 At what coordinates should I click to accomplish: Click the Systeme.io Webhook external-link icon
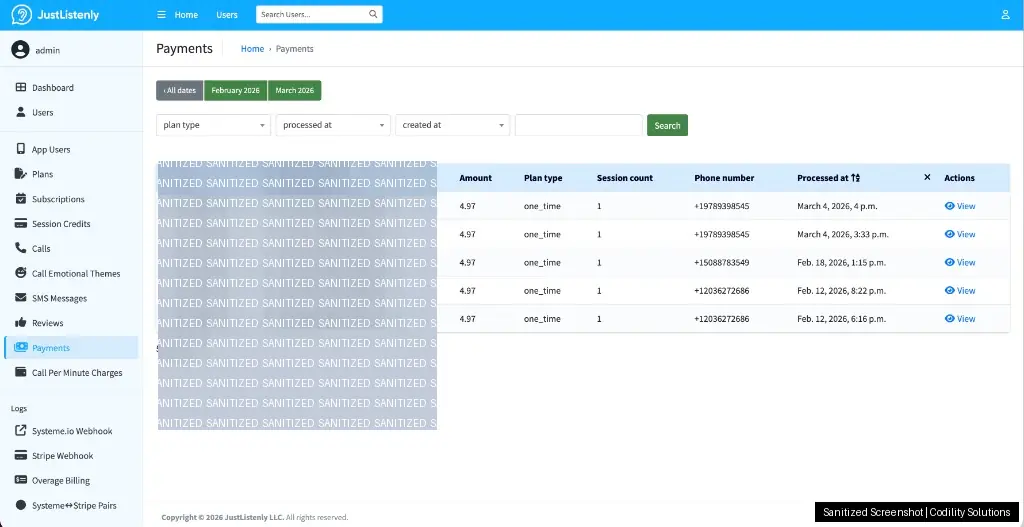[x=21, y=430]
